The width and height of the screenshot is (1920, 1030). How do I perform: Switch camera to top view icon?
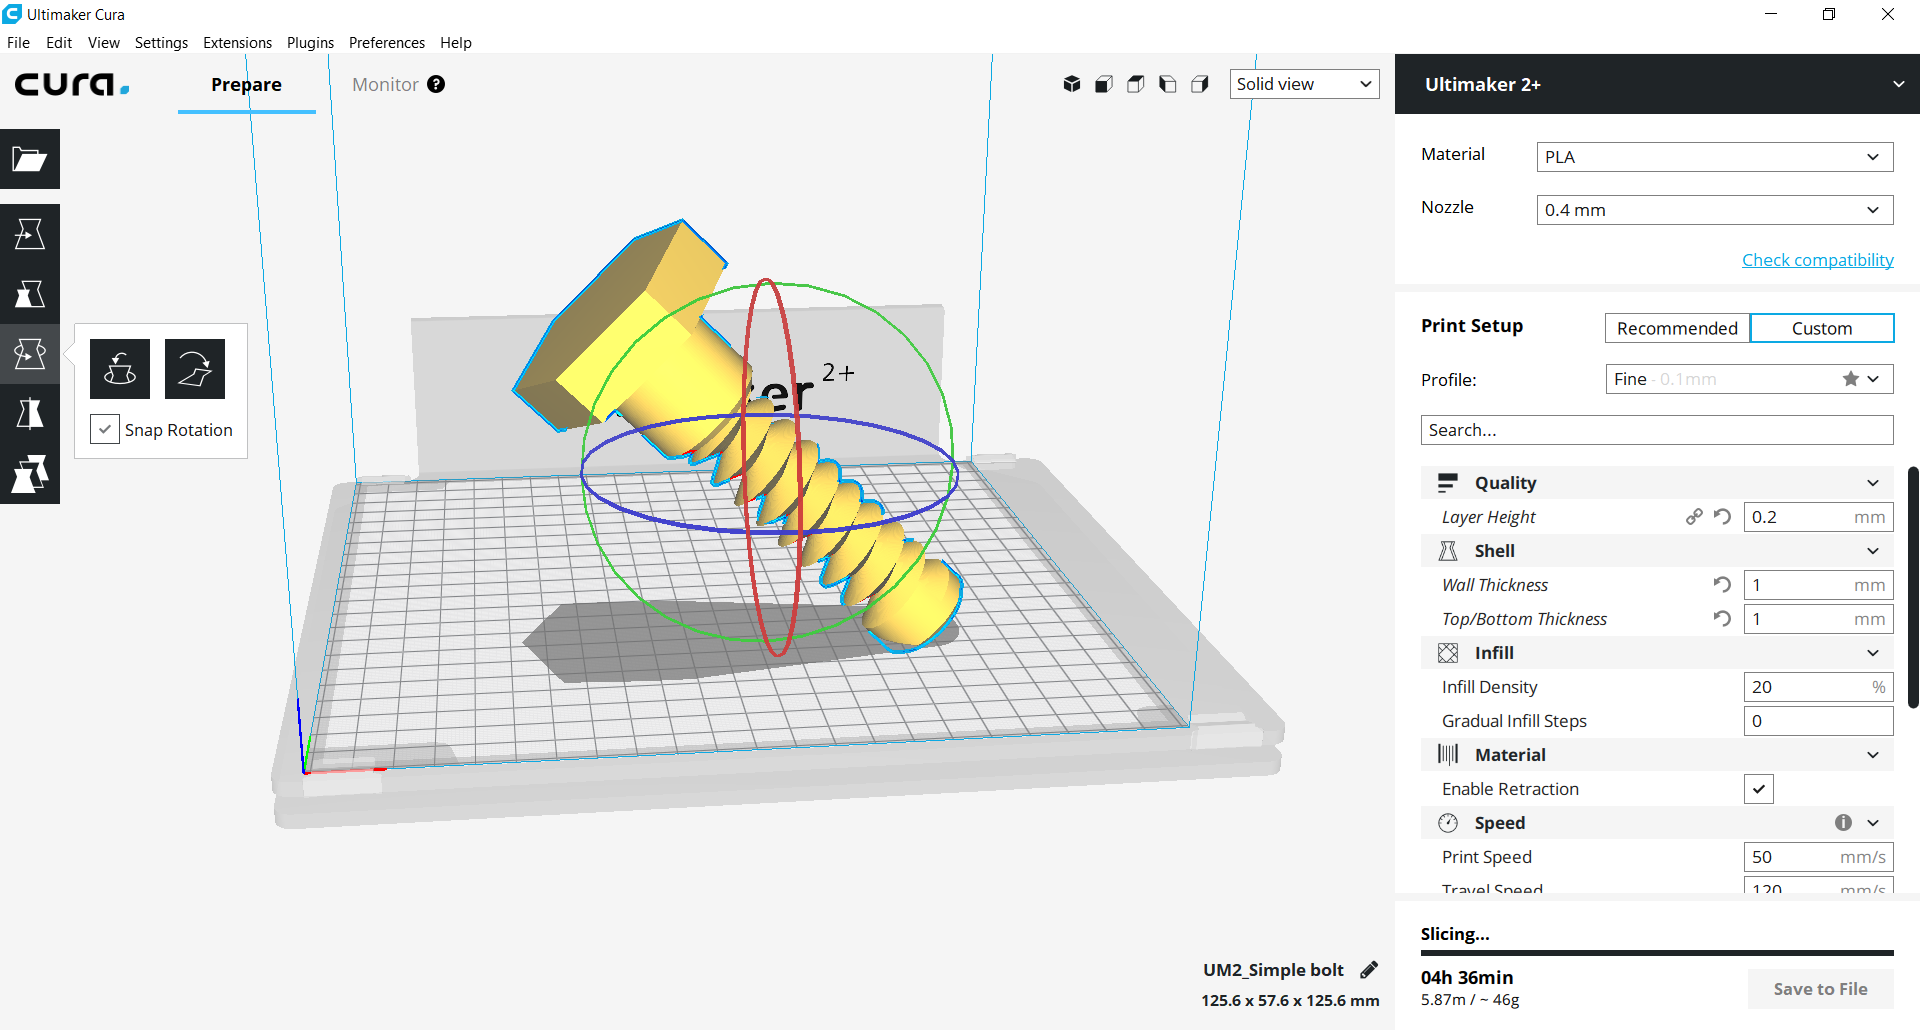click(x=1136, y=84)
